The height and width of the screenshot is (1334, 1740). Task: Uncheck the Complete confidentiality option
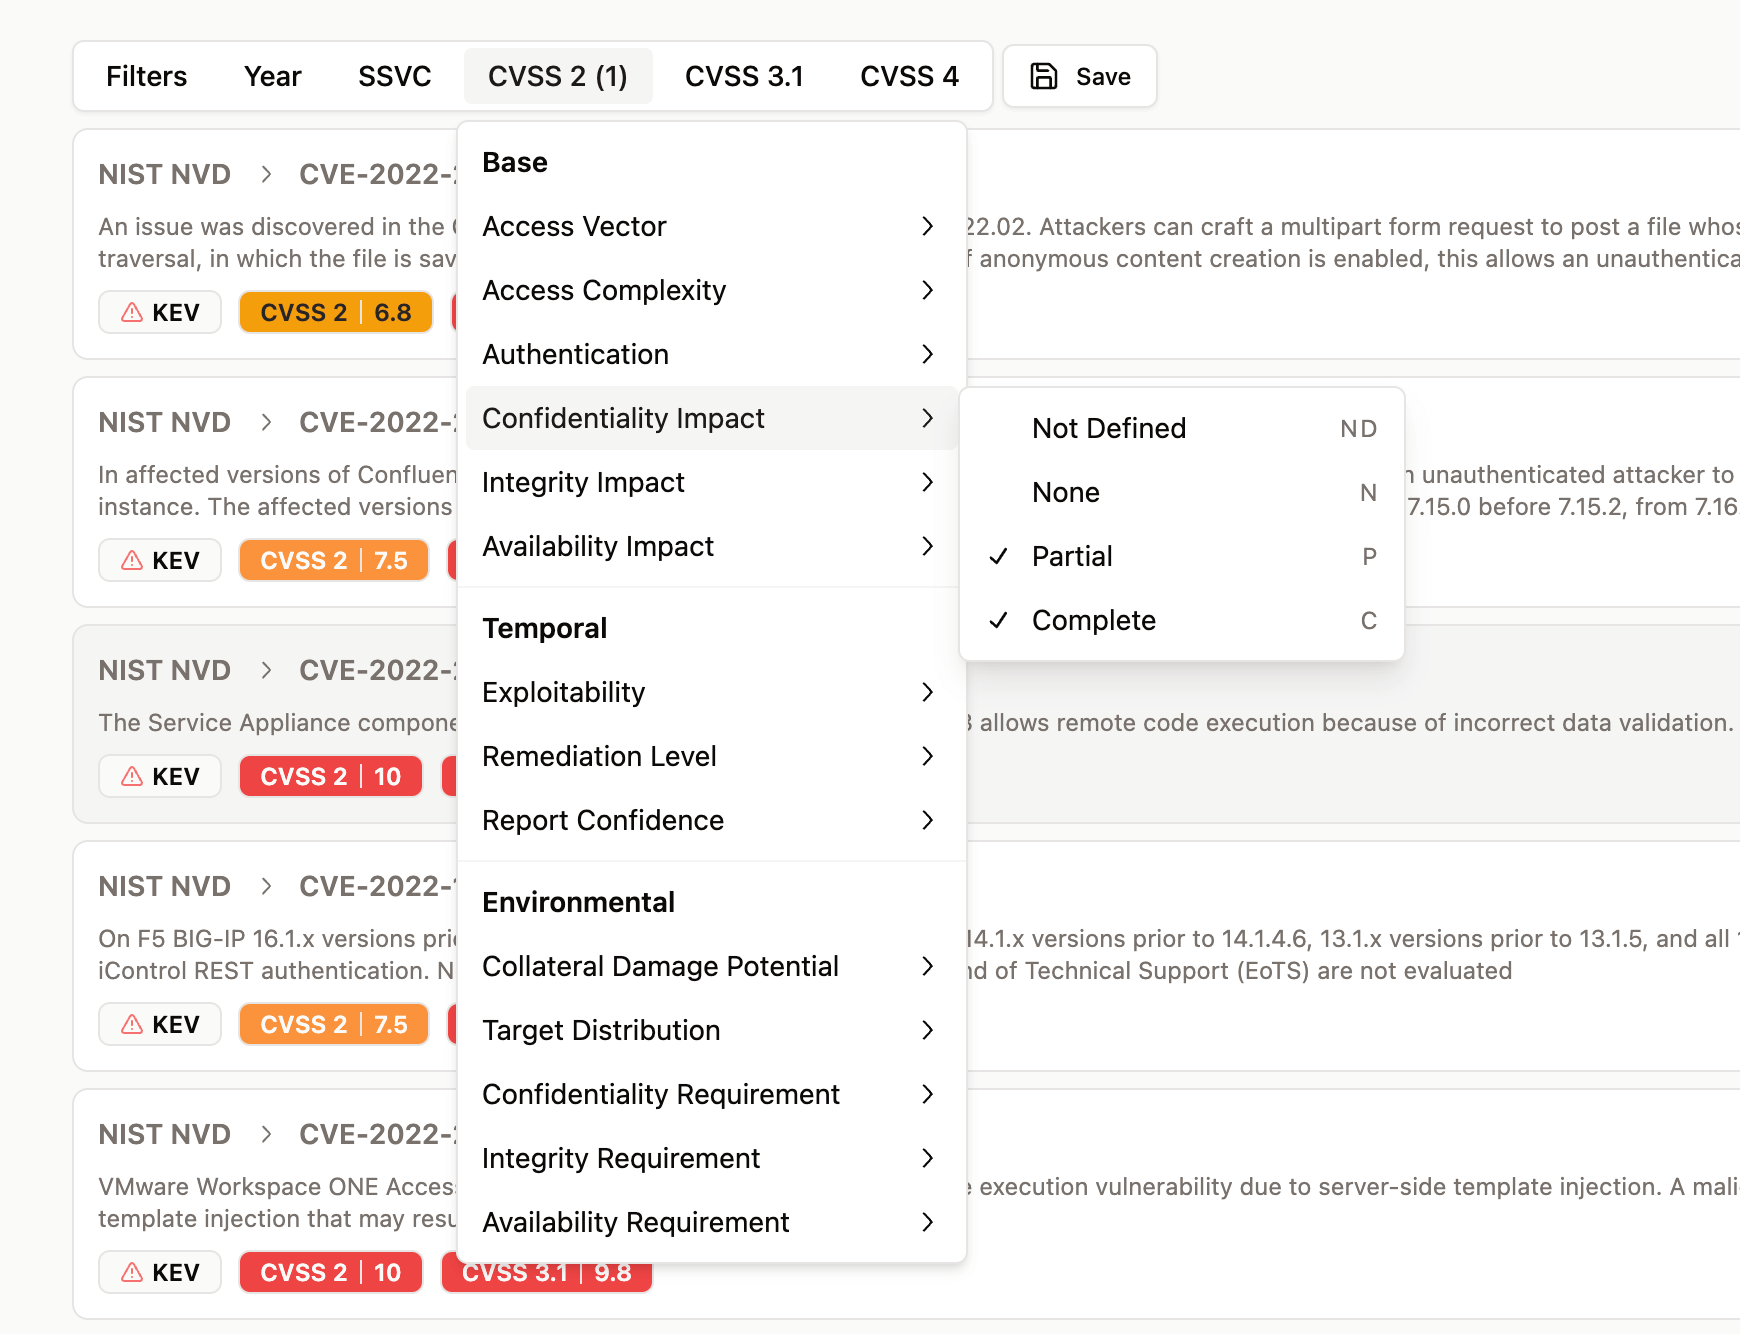[1093, 621]
